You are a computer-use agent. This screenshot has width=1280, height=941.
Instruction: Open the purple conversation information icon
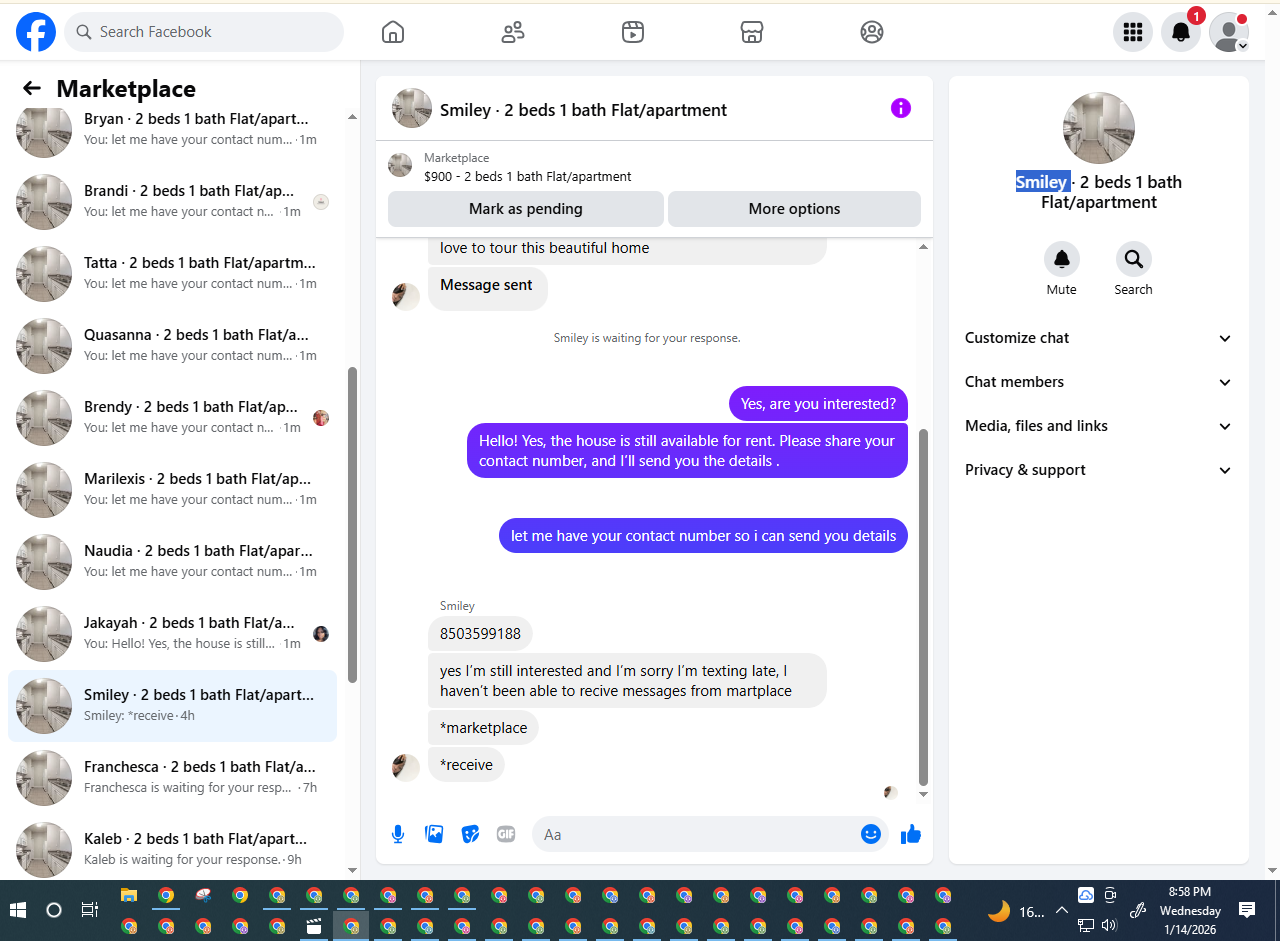pos(901,108)
